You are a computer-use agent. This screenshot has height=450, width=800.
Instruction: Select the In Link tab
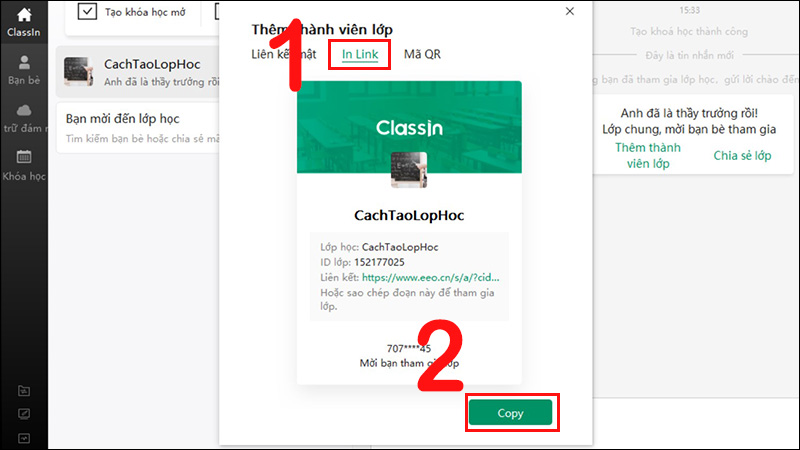pyautogui.click(x=360, y=54)
